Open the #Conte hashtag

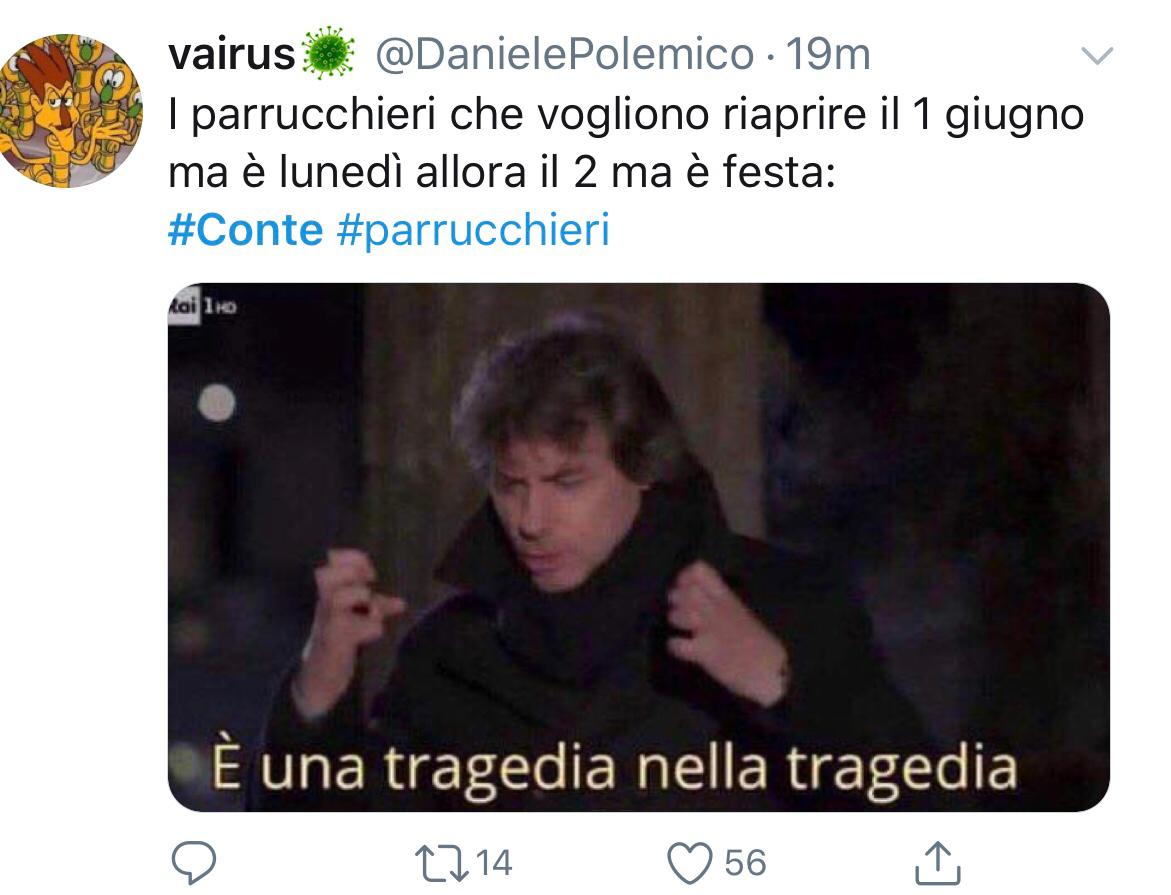(x=245, y=229)
